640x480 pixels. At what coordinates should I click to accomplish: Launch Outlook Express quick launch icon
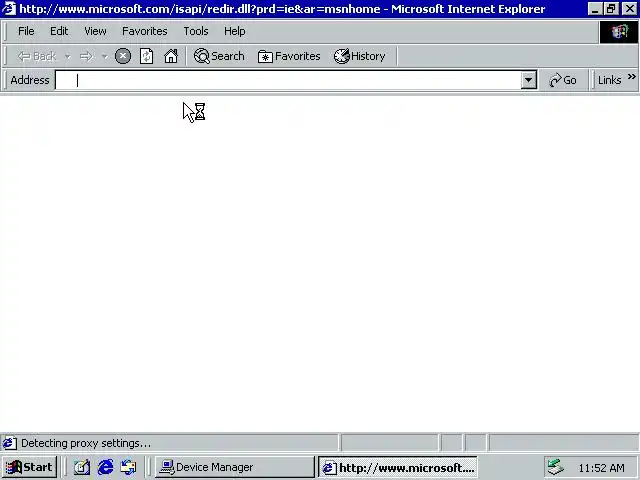[x=129, y=467]
